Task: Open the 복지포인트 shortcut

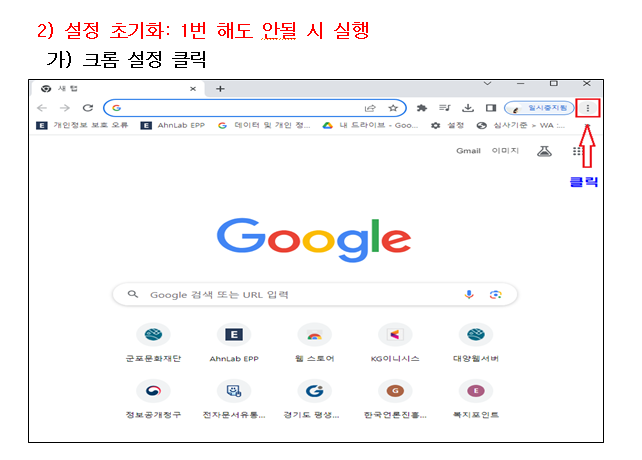Action: [476, 399]
